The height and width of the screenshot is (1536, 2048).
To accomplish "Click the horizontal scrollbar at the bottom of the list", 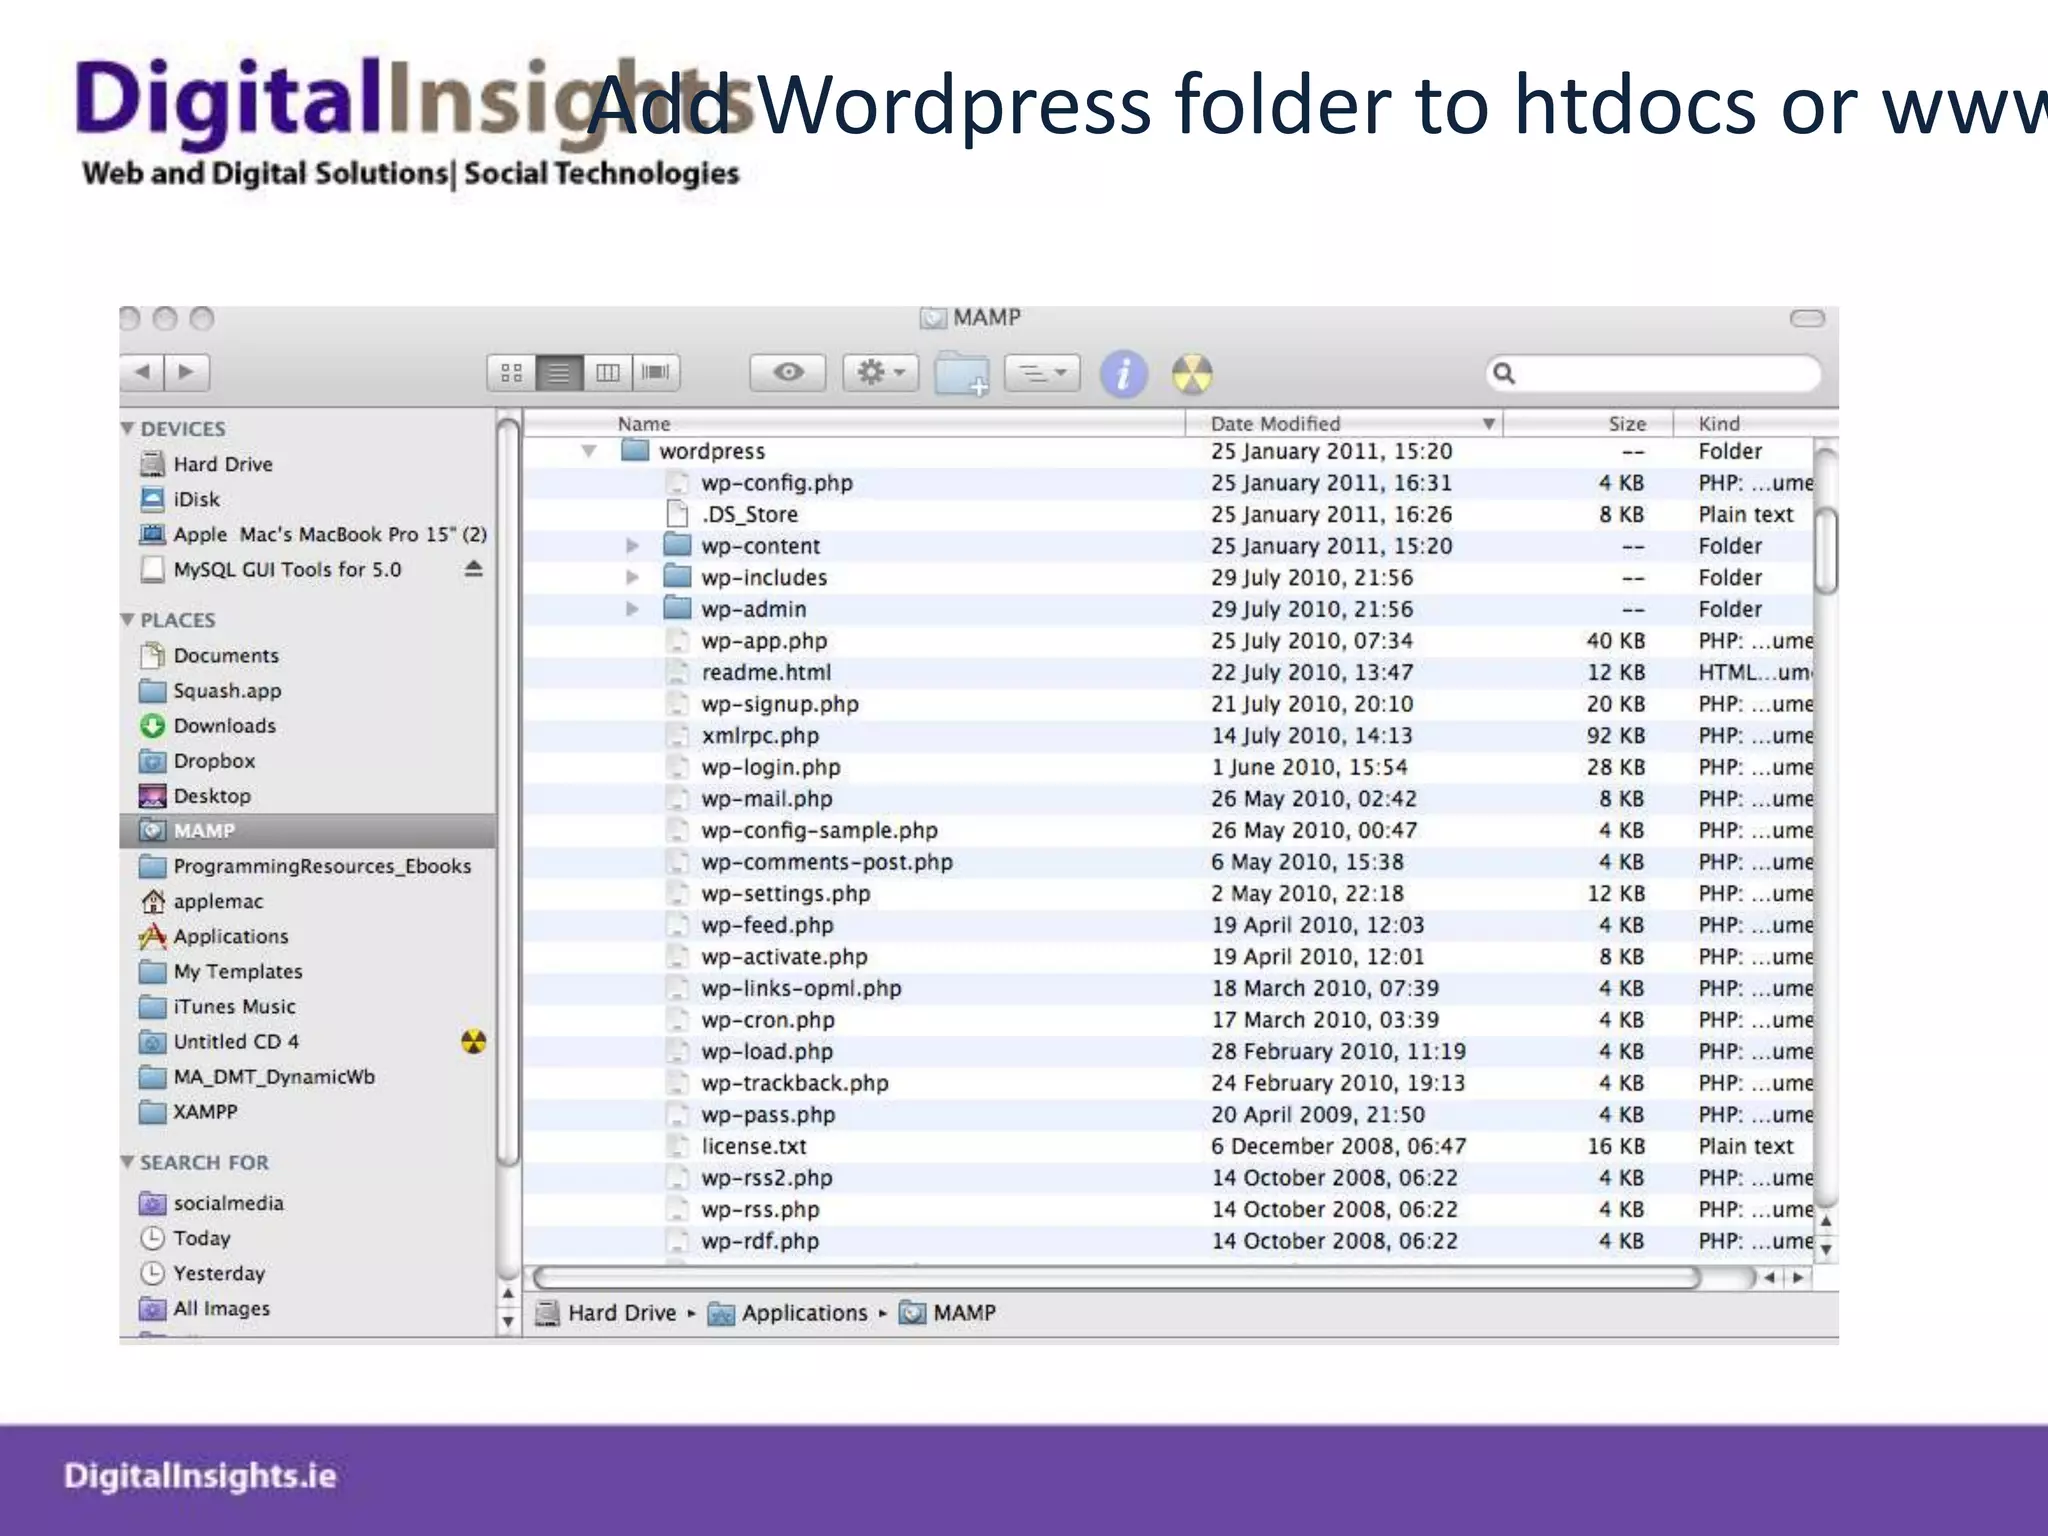I will (x=1115, y=1278).
